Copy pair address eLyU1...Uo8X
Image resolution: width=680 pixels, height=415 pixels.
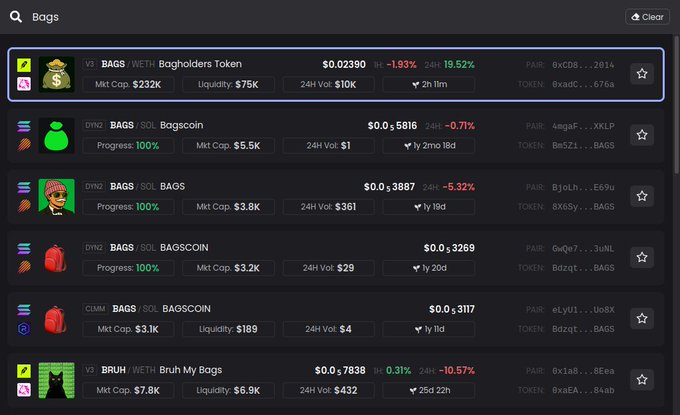pos(583,310)
